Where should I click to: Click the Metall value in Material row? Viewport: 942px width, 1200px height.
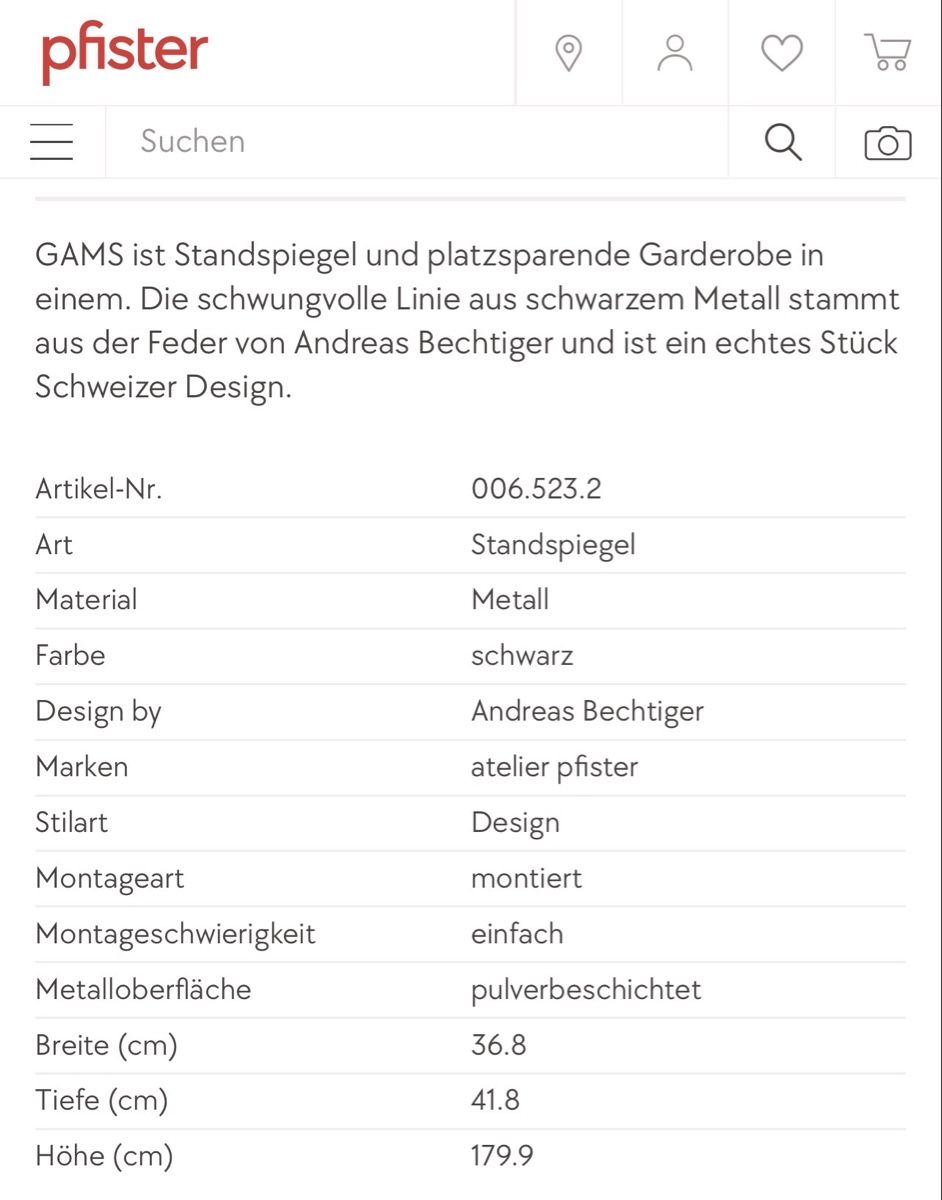(x=510, y=600)
